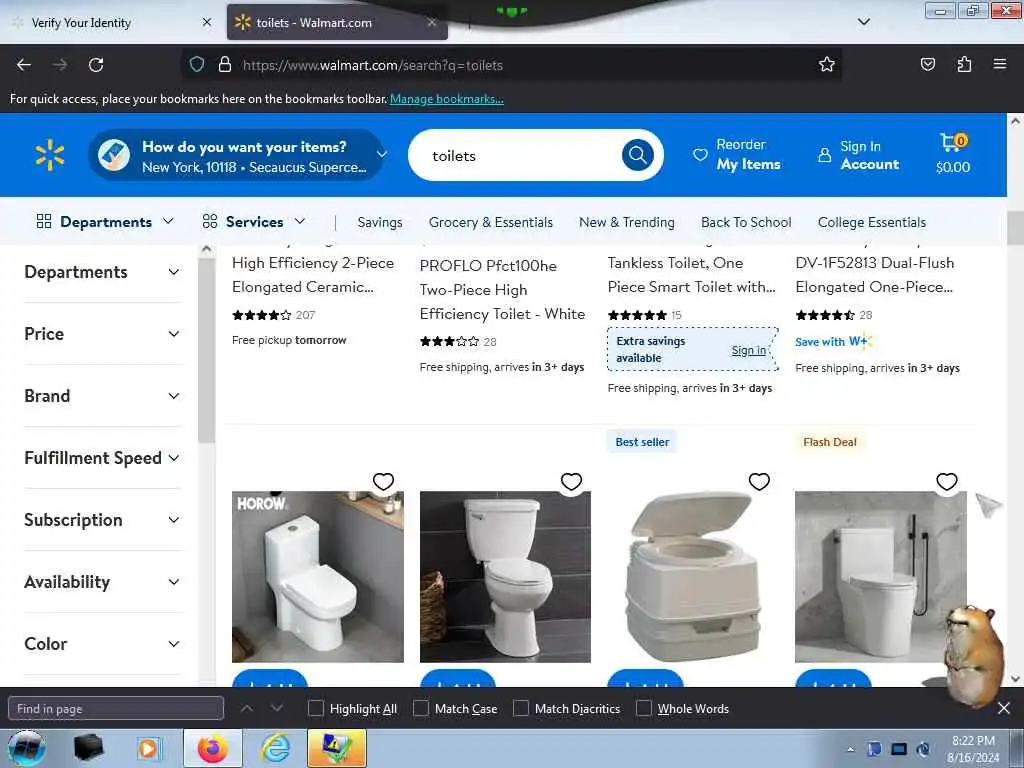The width and height of the screenshot is (1024, 768).
Task: Open the College Essentials nav link
Action: point(872,222)
